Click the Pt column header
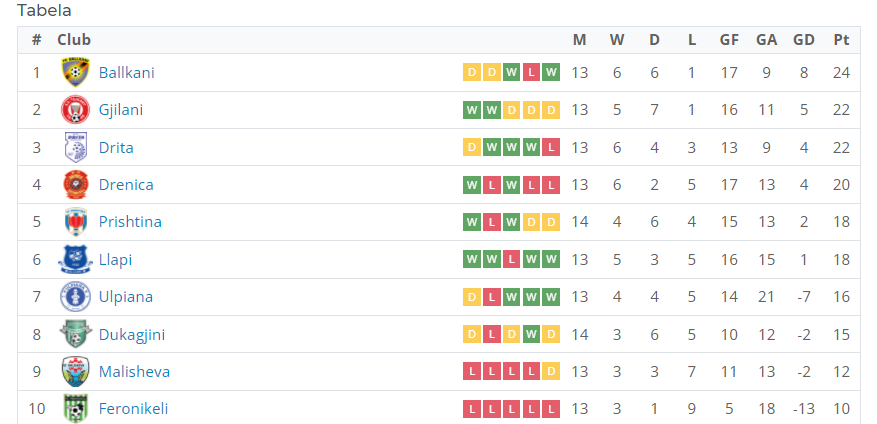This screenshot has height=424, width=877. (x=841, y=40)
